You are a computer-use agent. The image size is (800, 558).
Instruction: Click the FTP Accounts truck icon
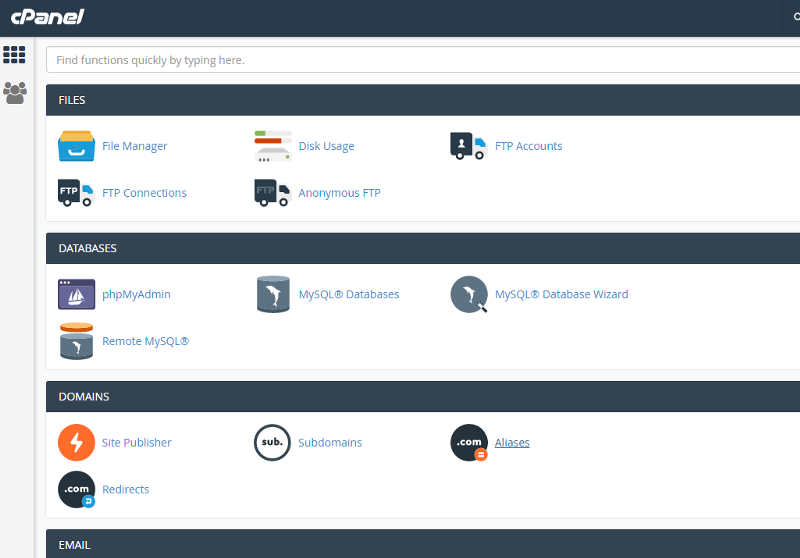coord(469,146)
